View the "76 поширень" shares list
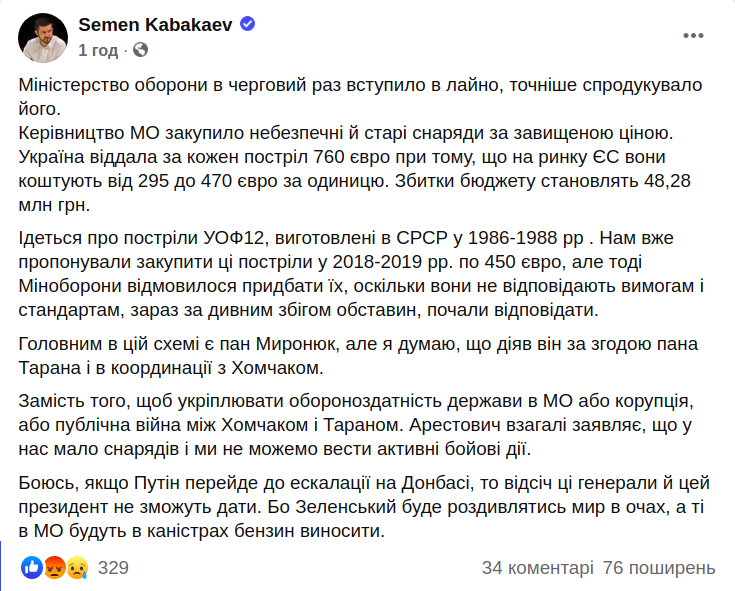This screenshot has width=735, height=591. point(659,568)
